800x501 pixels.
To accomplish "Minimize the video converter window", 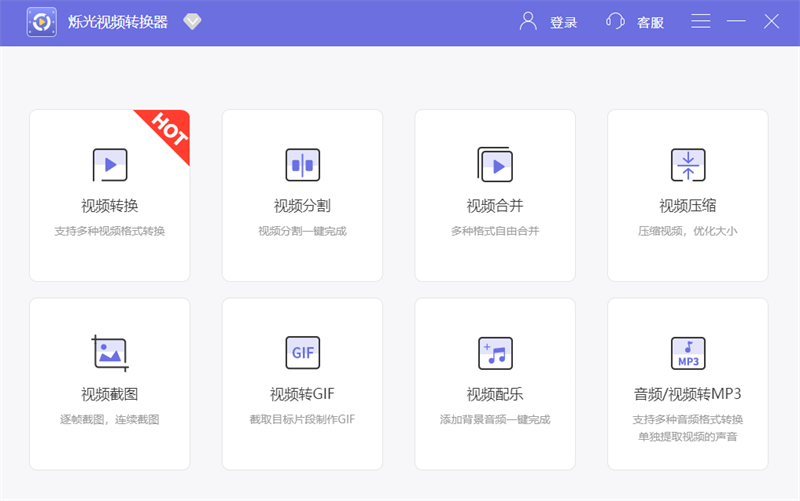I will pyautogui.click(x=736, y=21).
